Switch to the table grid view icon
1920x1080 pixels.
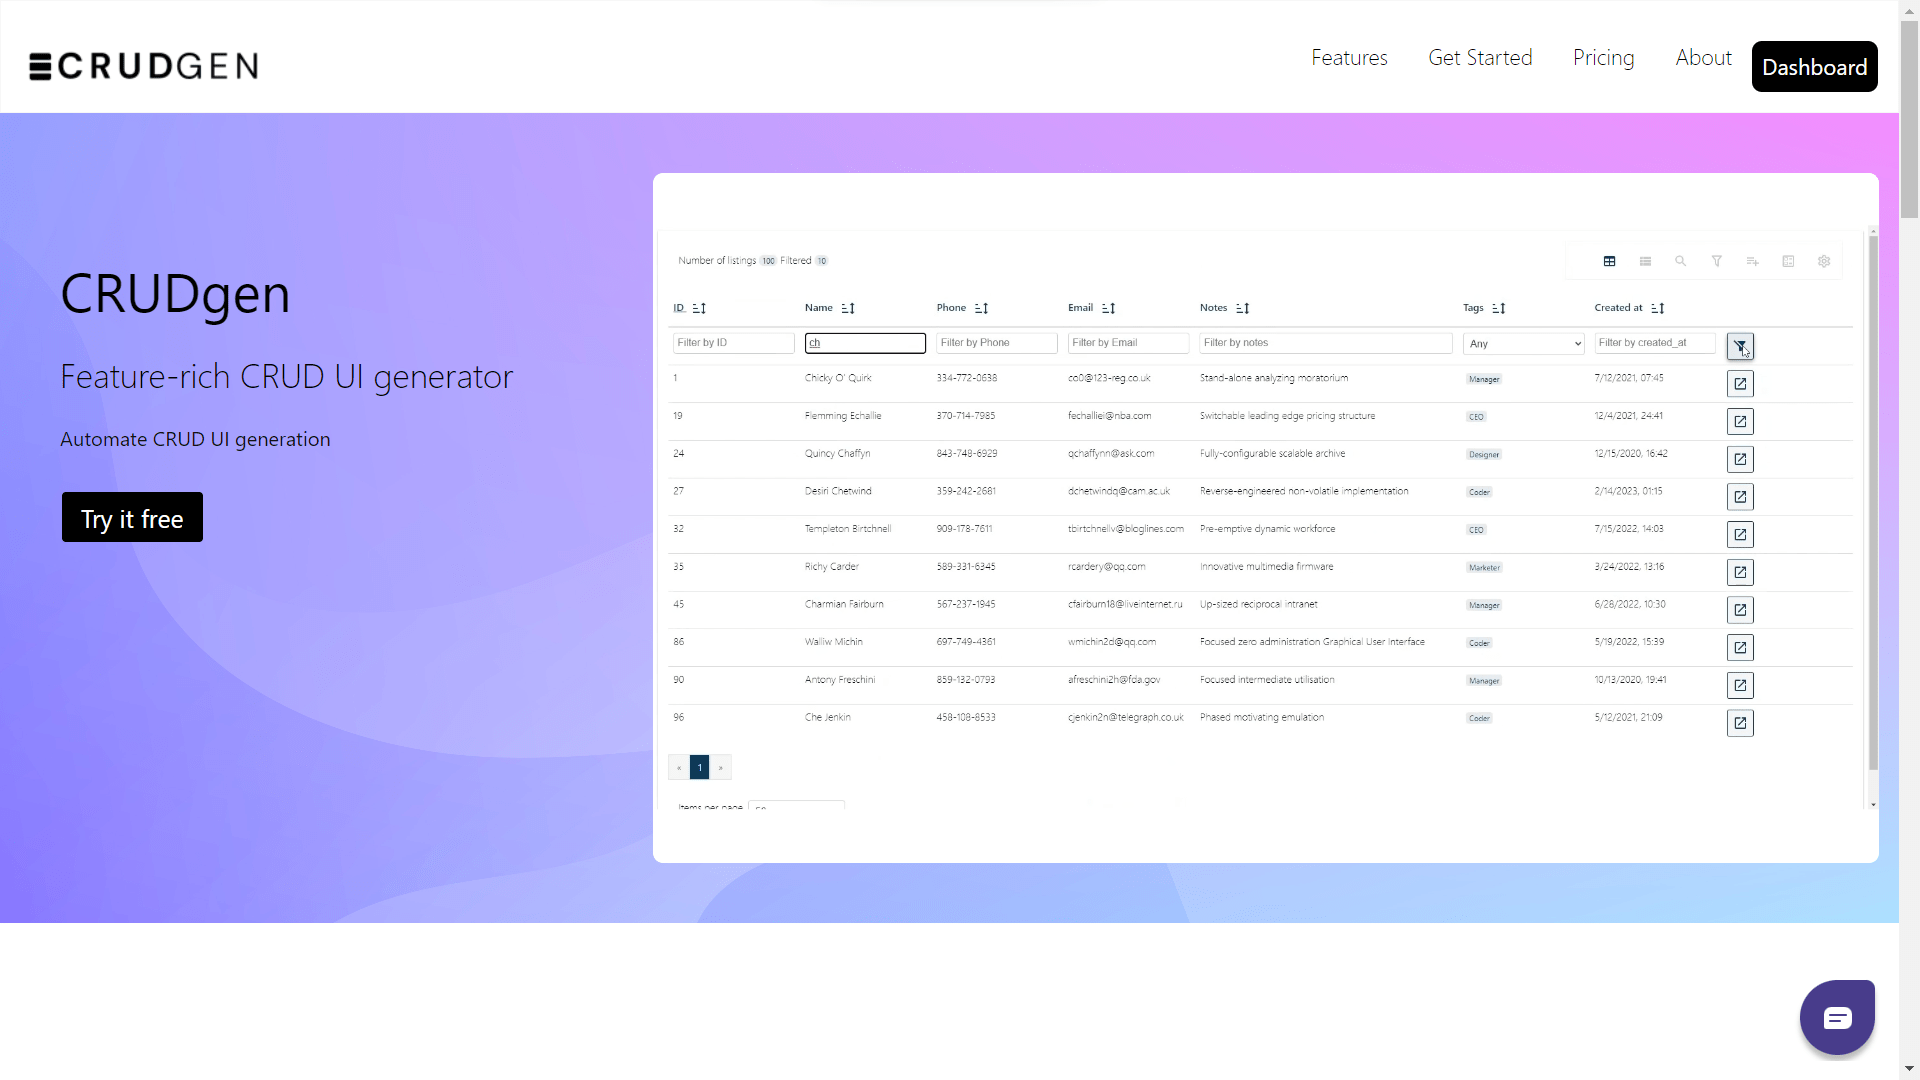pos(1609,261)
